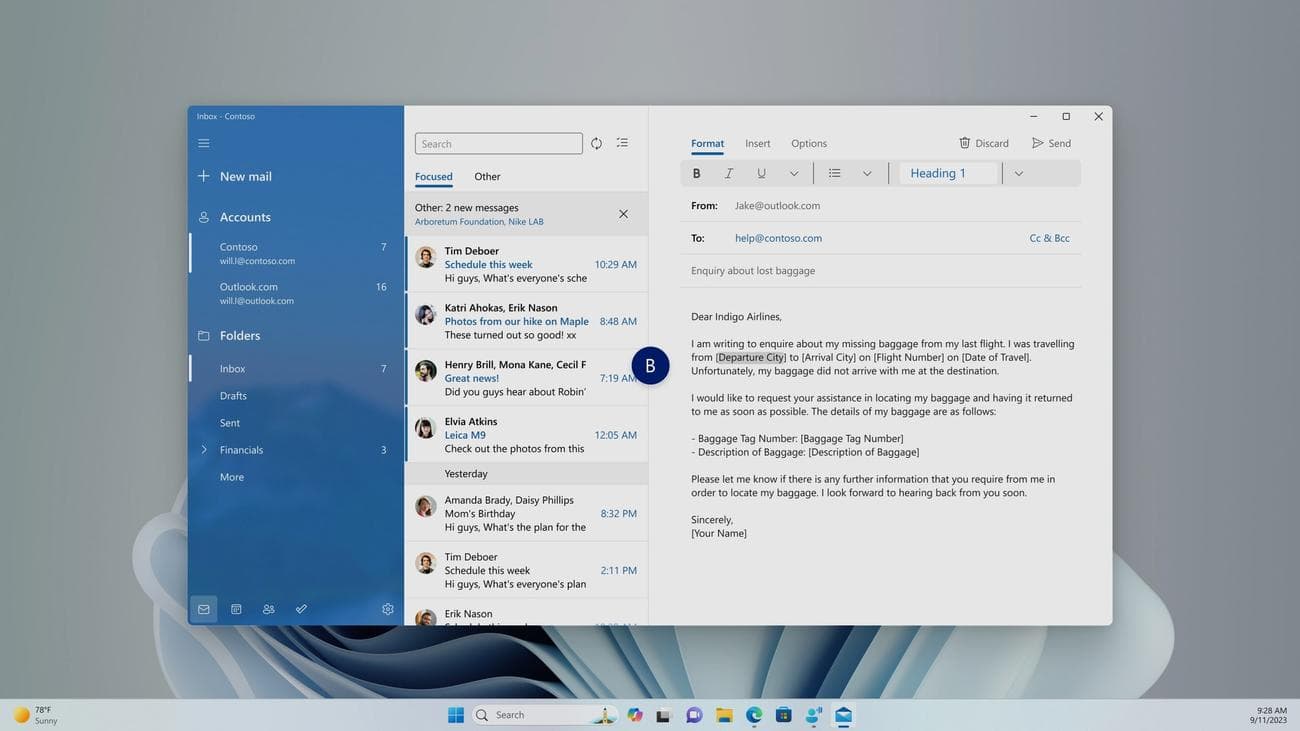
Task: Switch to the Other inbox tab
Action: pos(488,177)
